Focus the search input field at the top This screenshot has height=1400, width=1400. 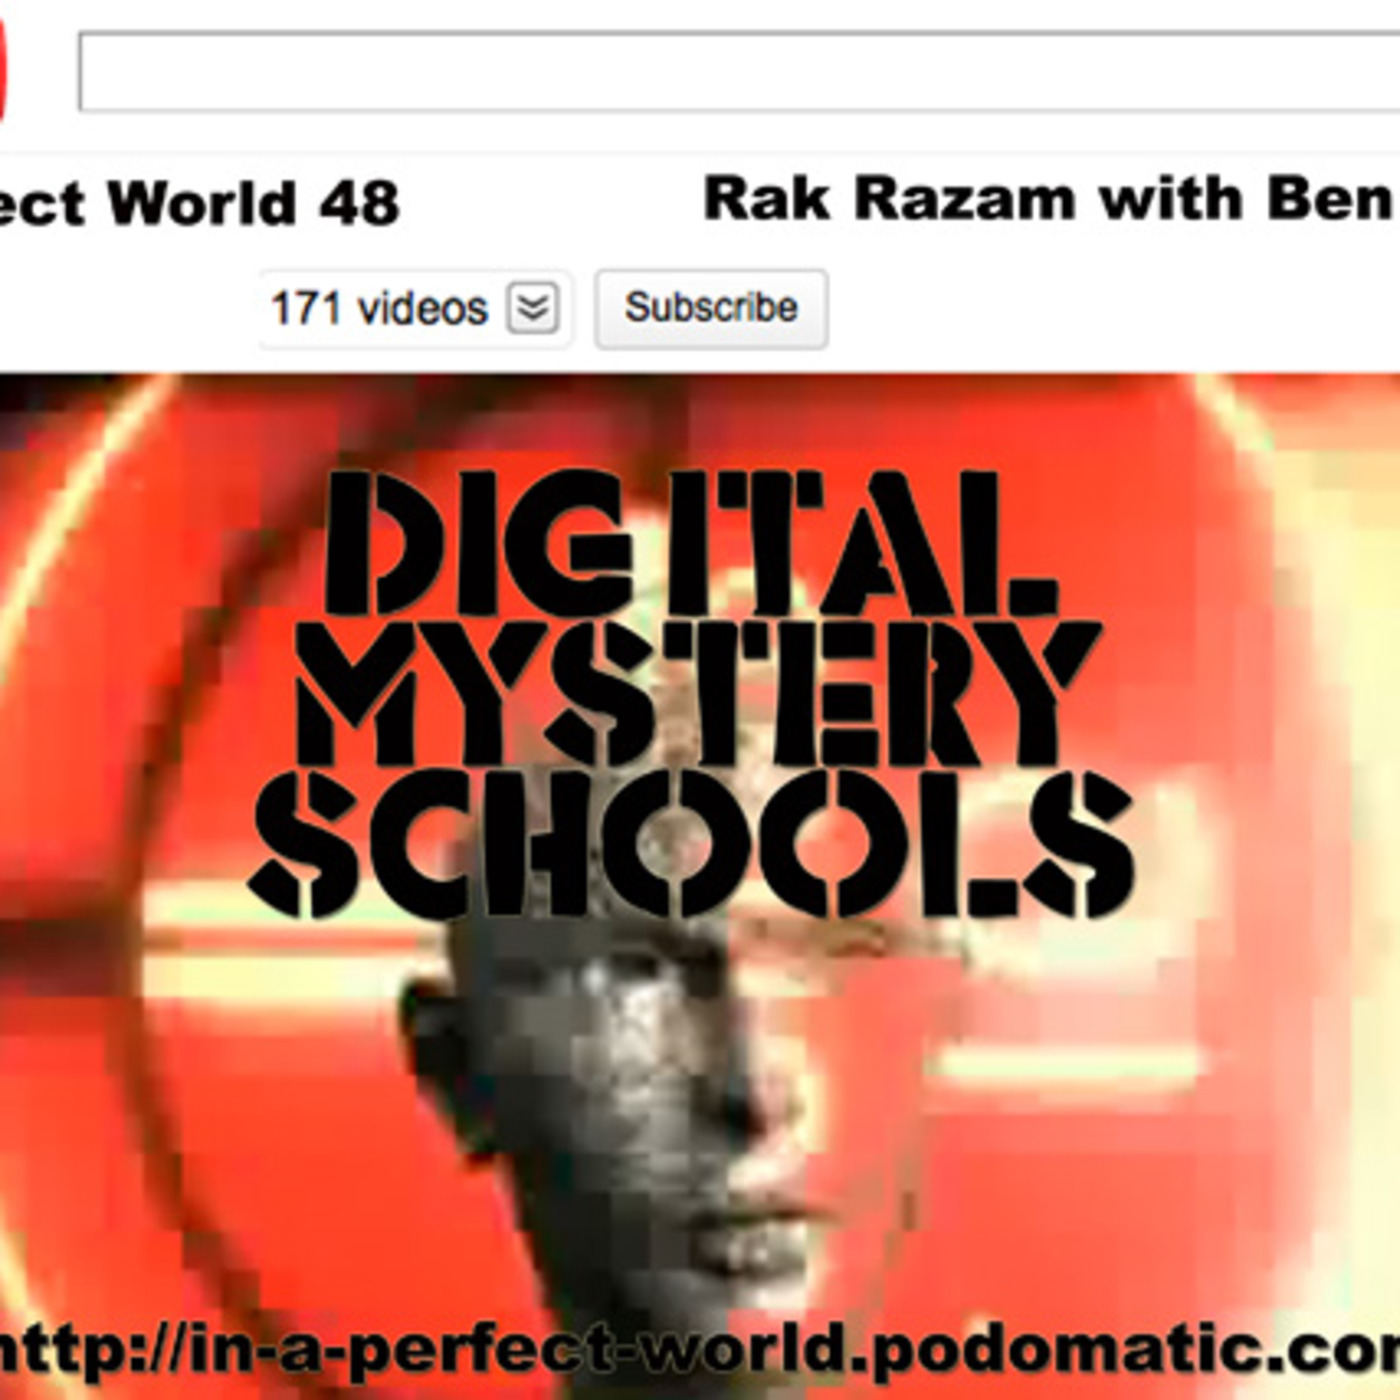coord(740,71)
